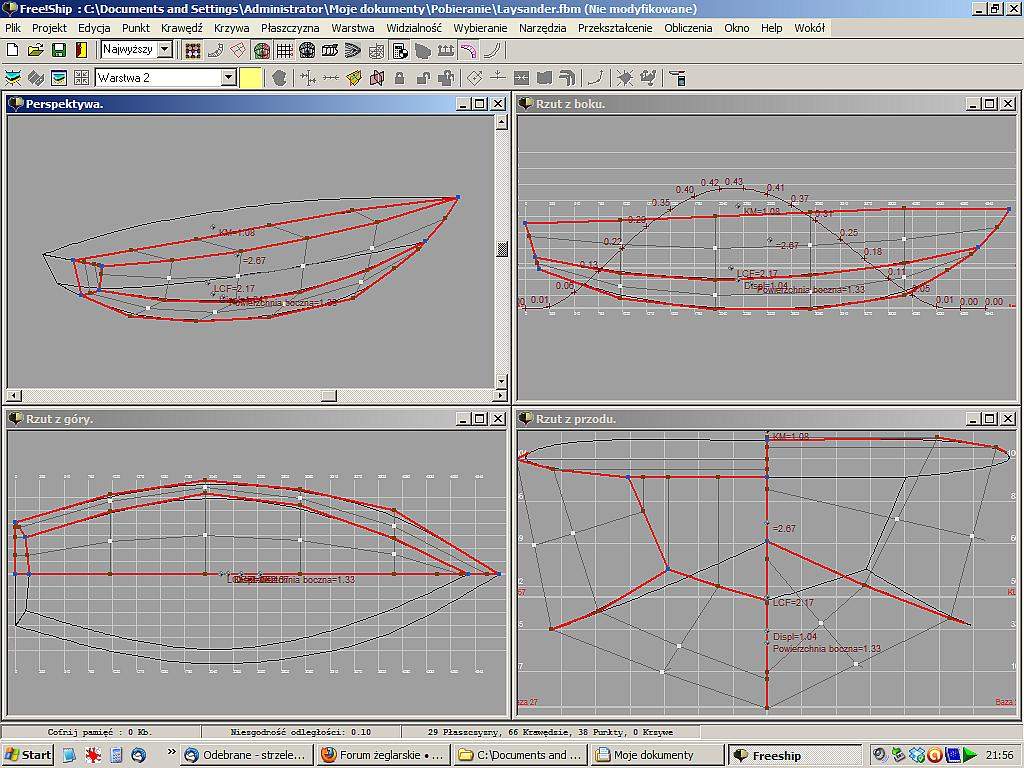Image resolution: width=1024 pixels, height=768 pixels.
Task: Open the Widzialność menu
Action: [x=414, y=28]
